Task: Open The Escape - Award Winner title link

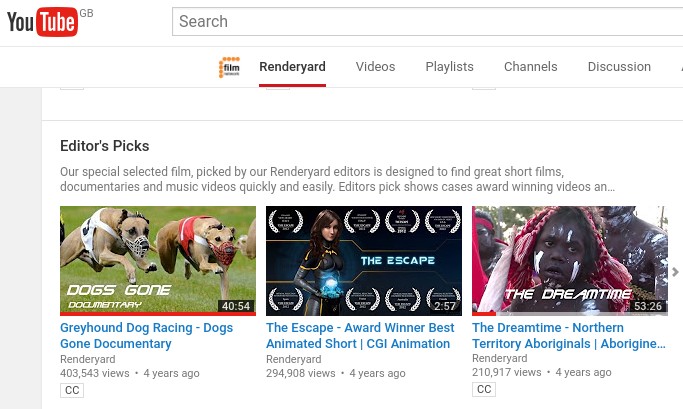Action: click(360, 335)
